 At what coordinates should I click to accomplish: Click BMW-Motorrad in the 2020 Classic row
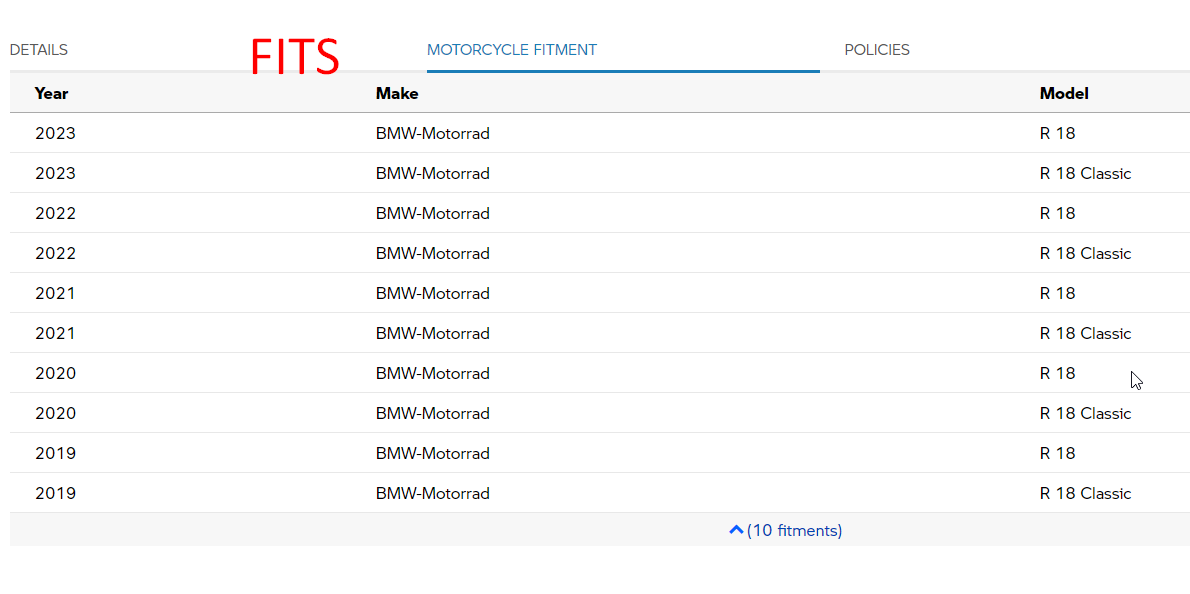pos(432,413)
